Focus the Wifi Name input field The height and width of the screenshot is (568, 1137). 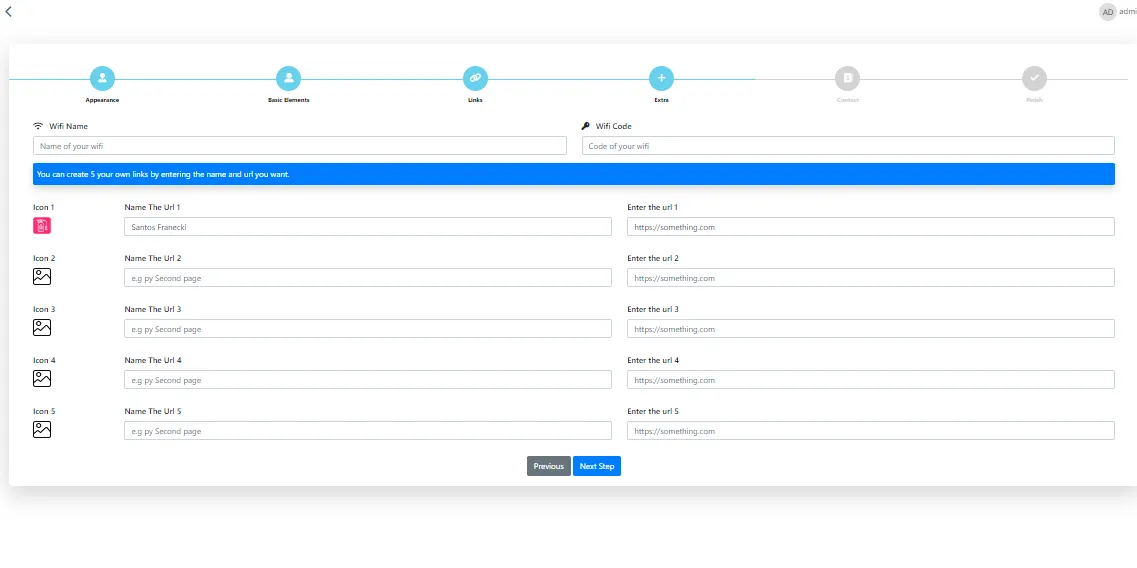pos(300,146)
